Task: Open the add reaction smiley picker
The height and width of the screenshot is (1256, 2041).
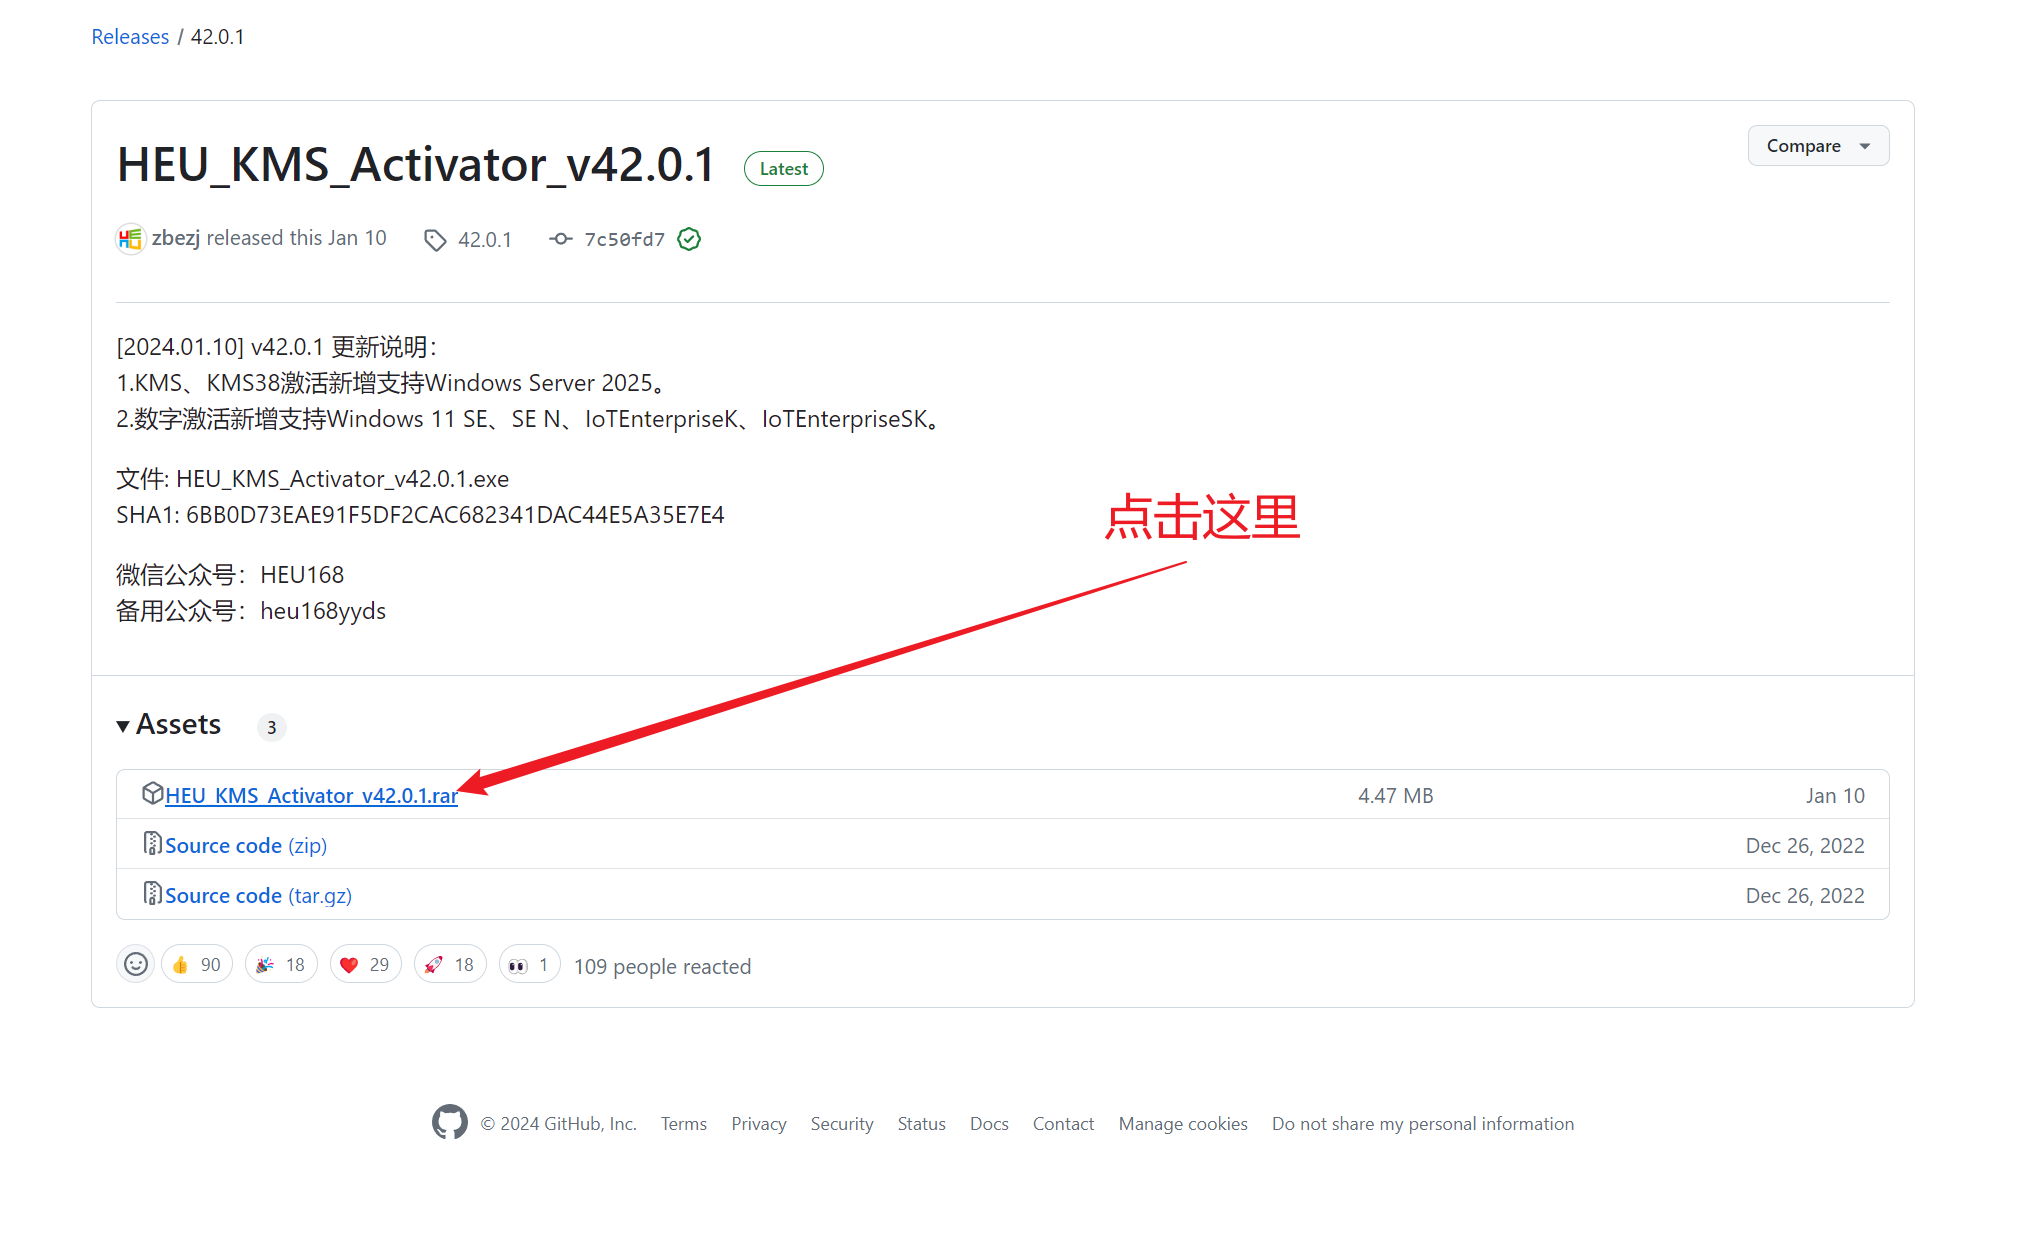Action: 136,964
